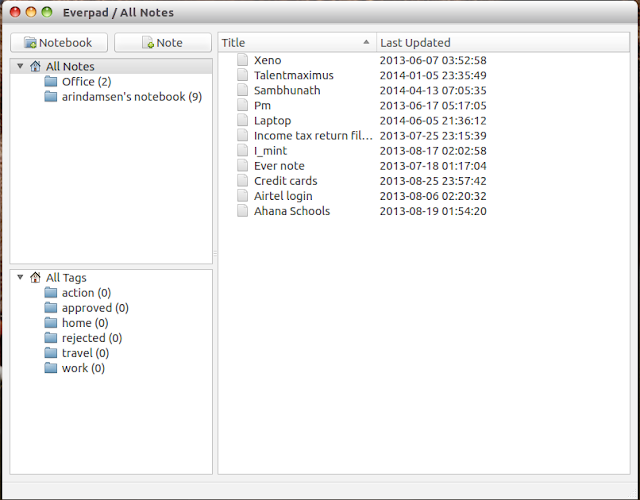Screen dimensions: 640x500
Task: Collapse the All Notes tree
Action: coord(20,66)
